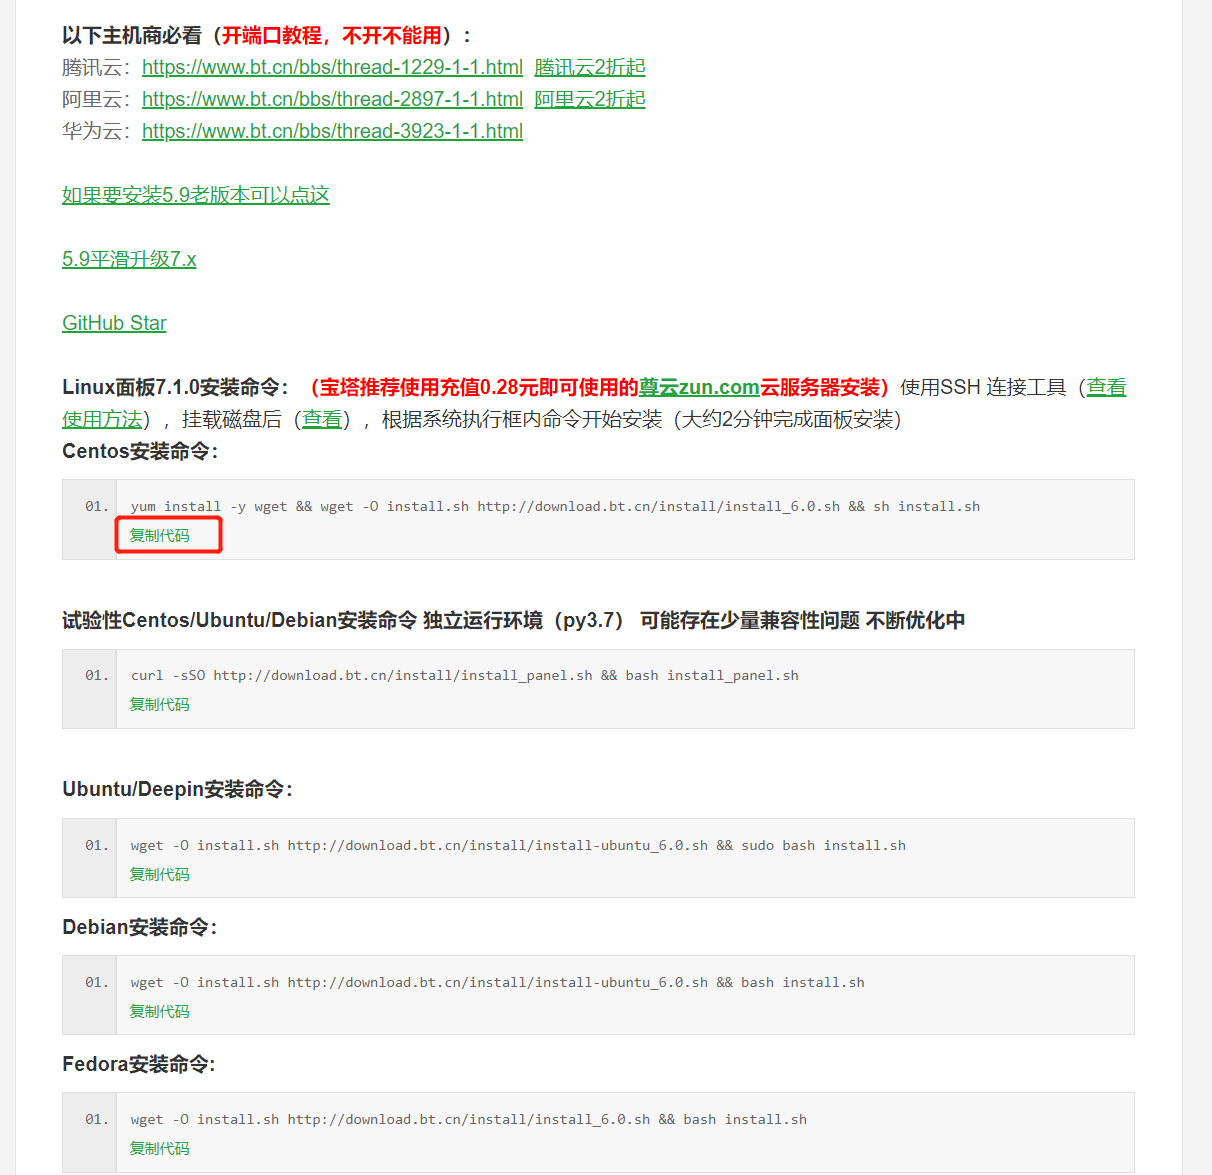The image size is (1212, 1175).
Task: Click the Centos yum install command text
Action: click(x=555, y=507)
